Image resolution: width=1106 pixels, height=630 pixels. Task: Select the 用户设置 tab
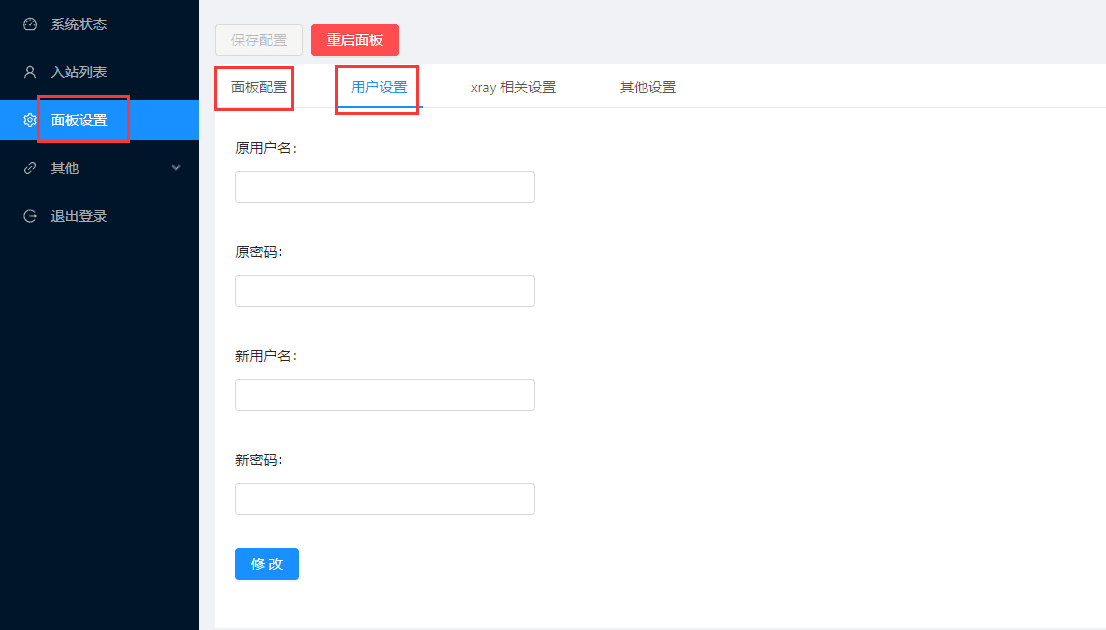pos(376,87)
